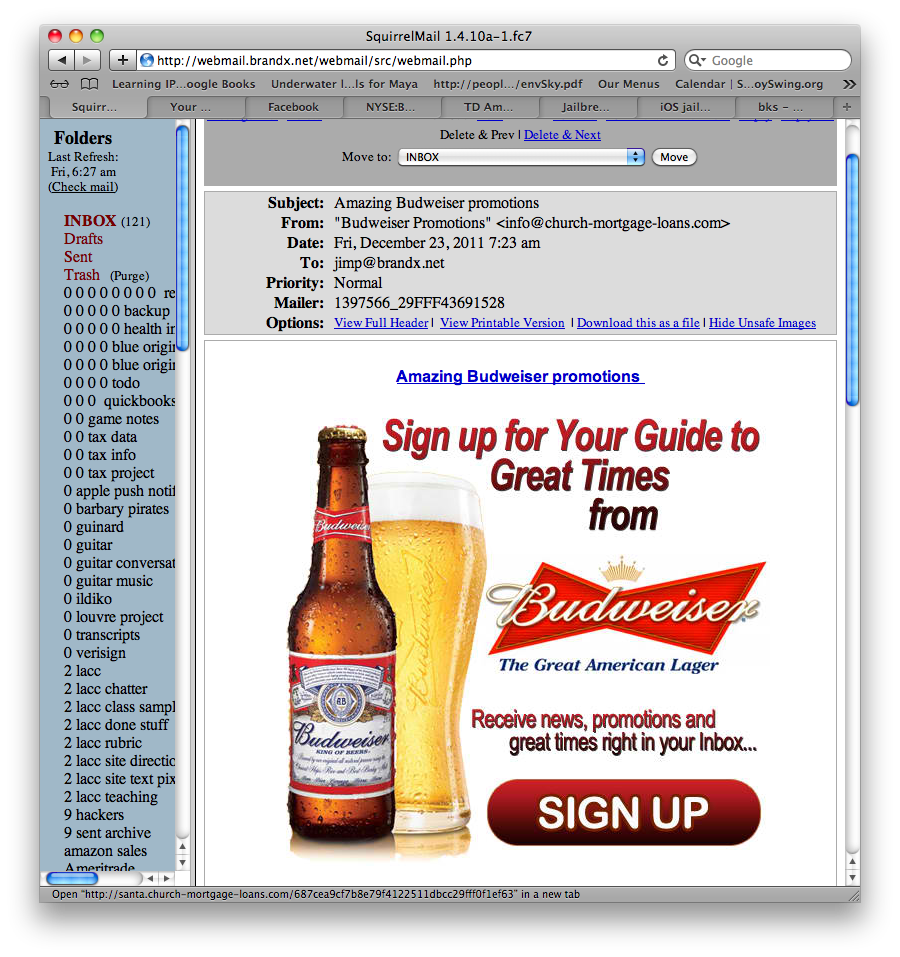Open View Printable Version link
Viewport: 900px width, 957px height.
(502, 323)
